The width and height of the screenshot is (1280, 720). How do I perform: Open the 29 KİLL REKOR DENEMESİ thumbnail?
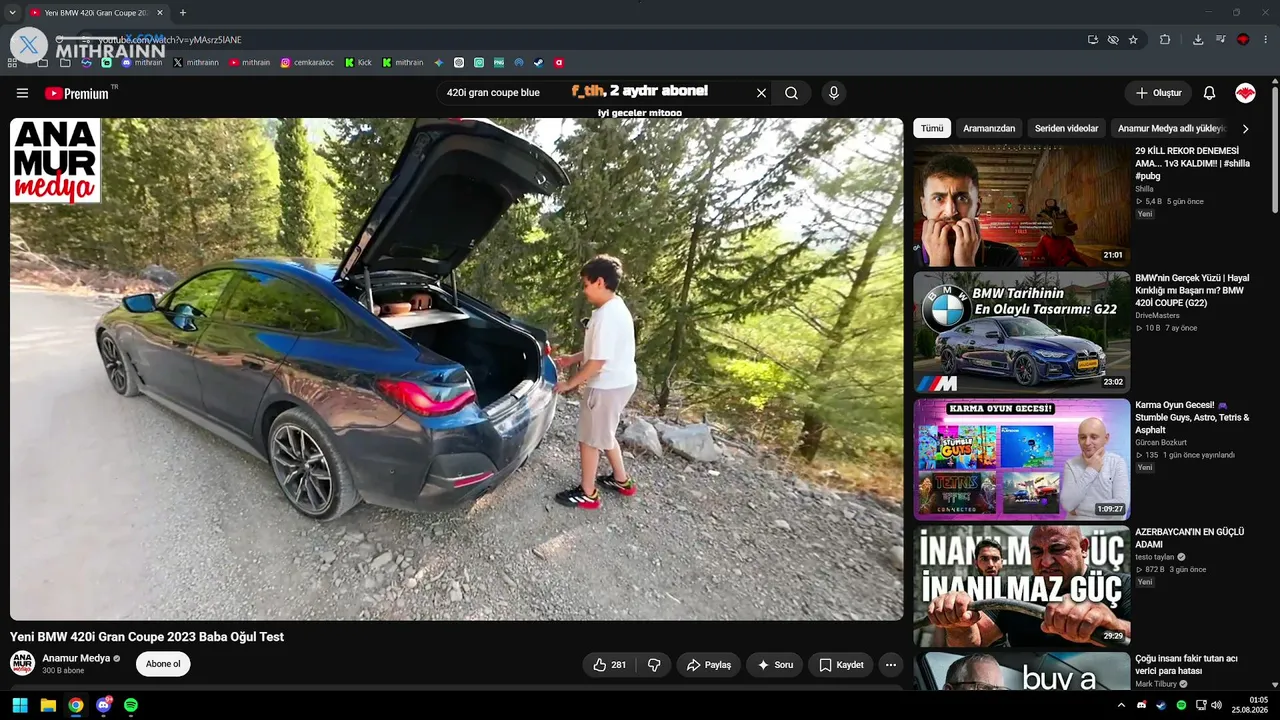[1021, 205]
